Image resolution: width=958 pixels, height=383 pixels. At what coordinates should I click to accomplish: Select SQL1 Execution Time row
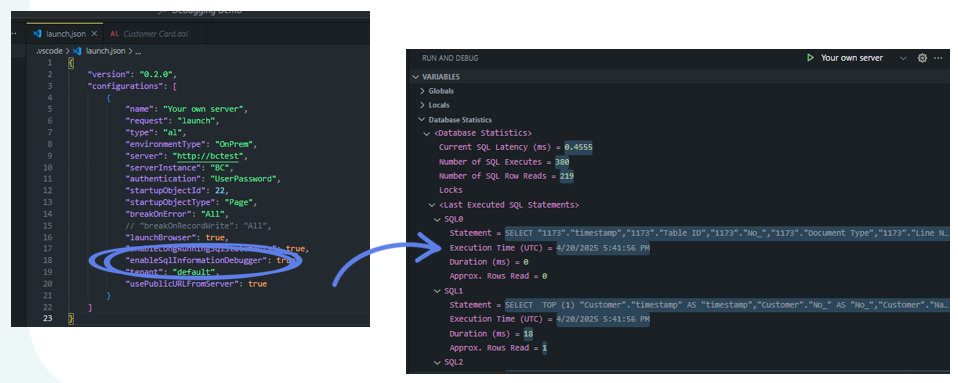coord(549,319)
